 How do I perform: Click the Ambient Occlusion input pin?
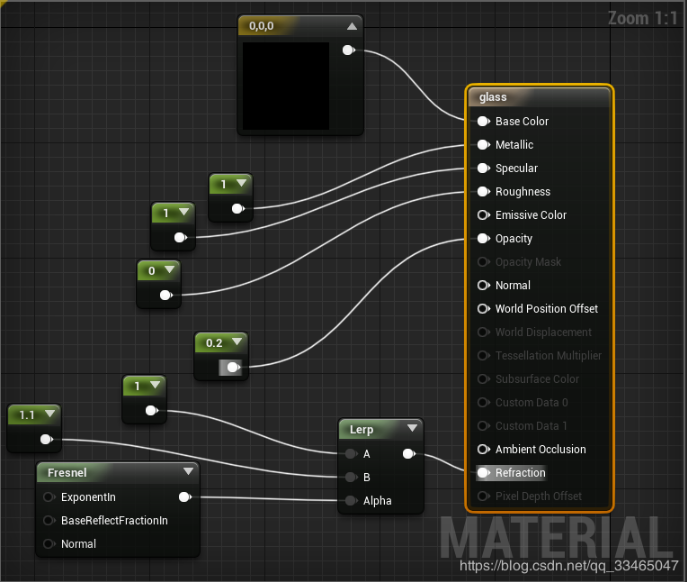(x=483, y=449)
